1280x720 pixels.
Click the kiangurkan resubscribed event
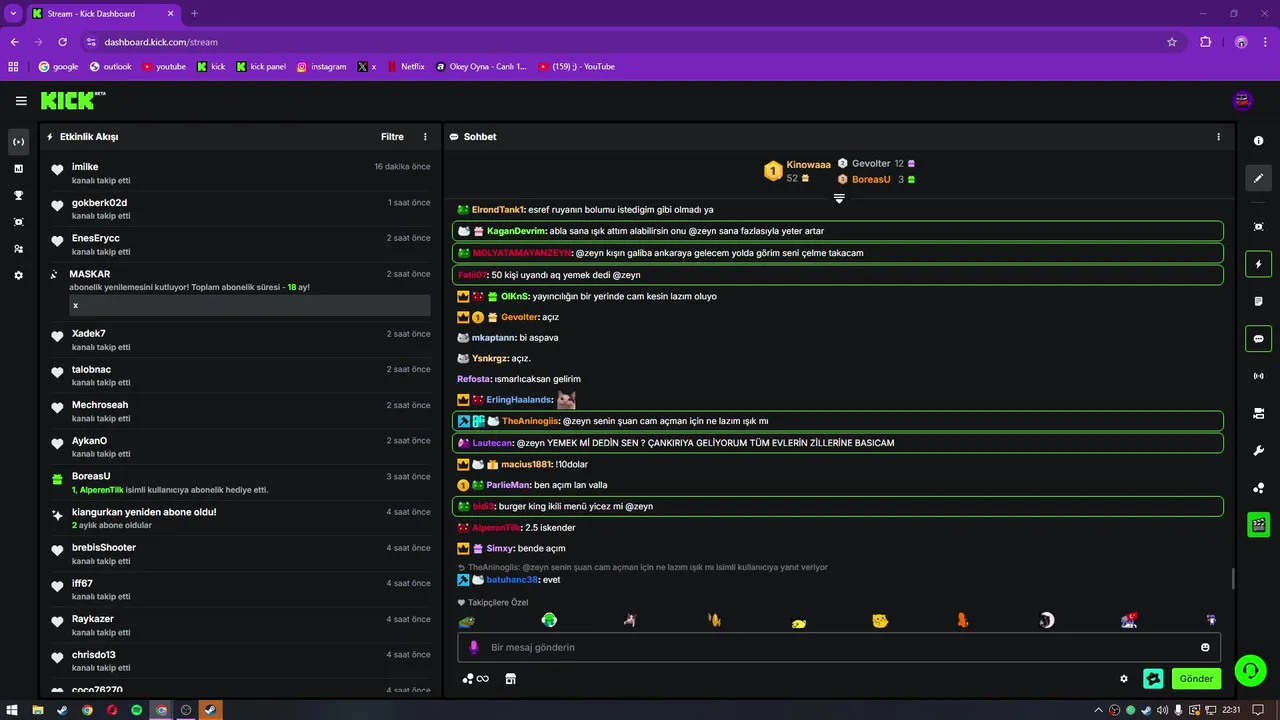(x=240, y=518)
